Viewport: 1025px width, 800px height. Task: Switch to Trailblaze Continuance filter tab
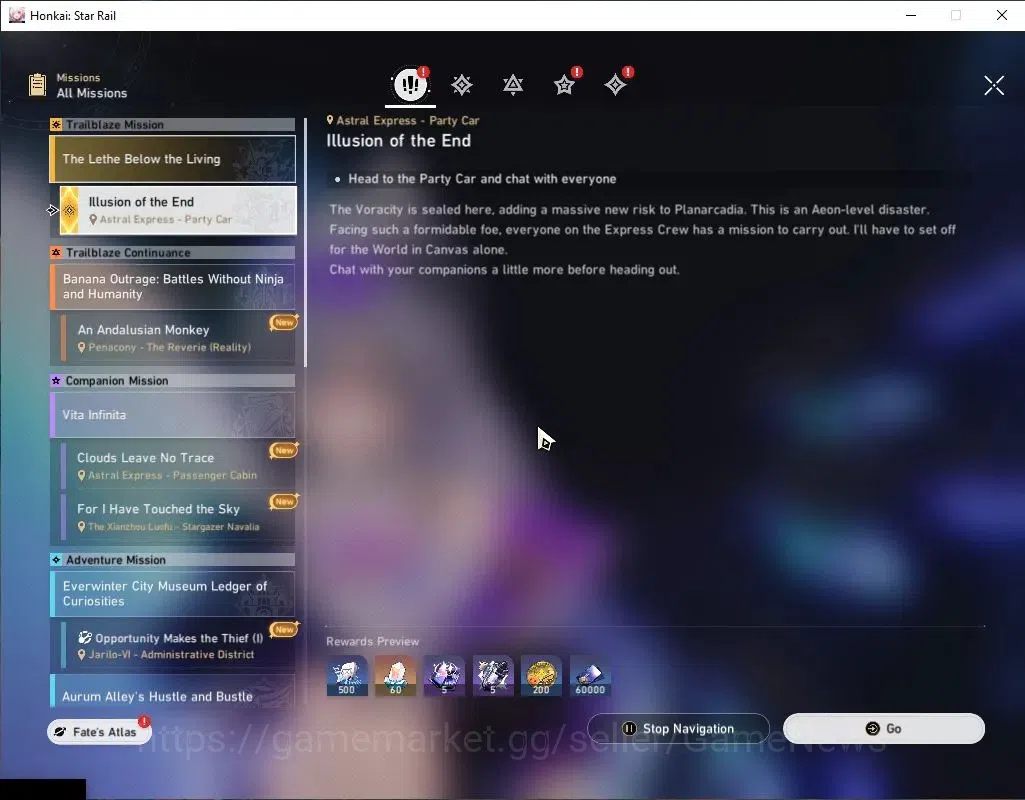point(513,84)
